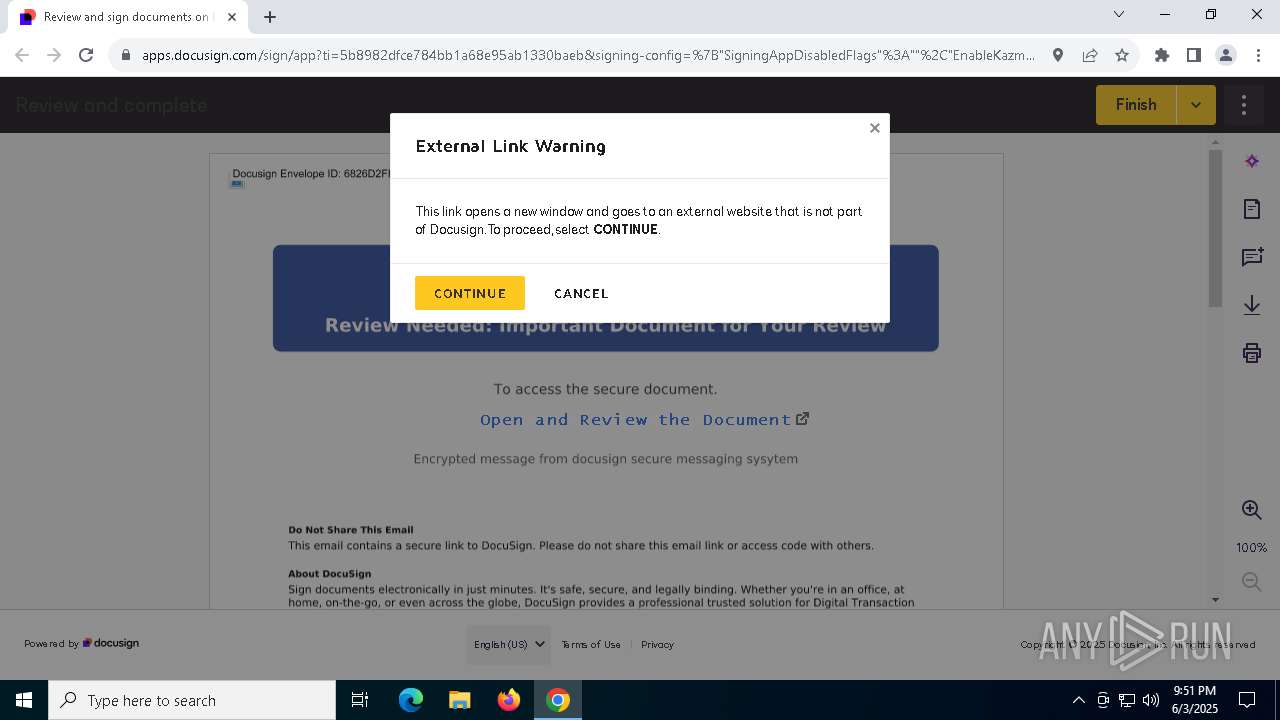This screenshot has width=1280, height=720.
Task: Bookmark this tab with star icon
Action: [x=1122, y=55]
